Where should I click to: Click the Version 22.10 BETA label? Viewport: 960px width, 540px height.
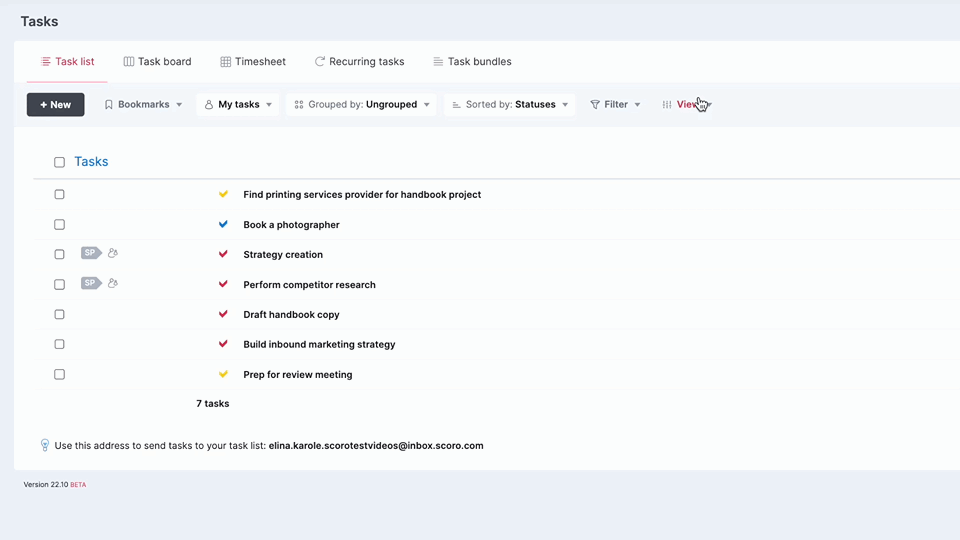[x=54, y=484]
